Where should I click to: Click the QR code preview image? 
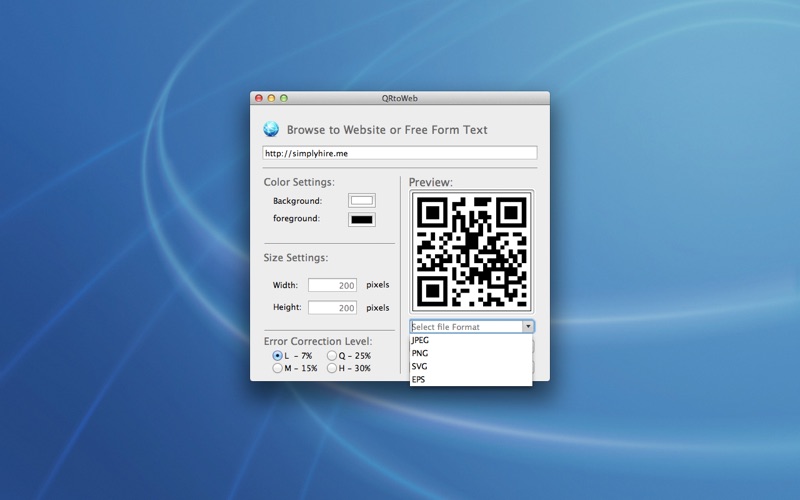471,252
